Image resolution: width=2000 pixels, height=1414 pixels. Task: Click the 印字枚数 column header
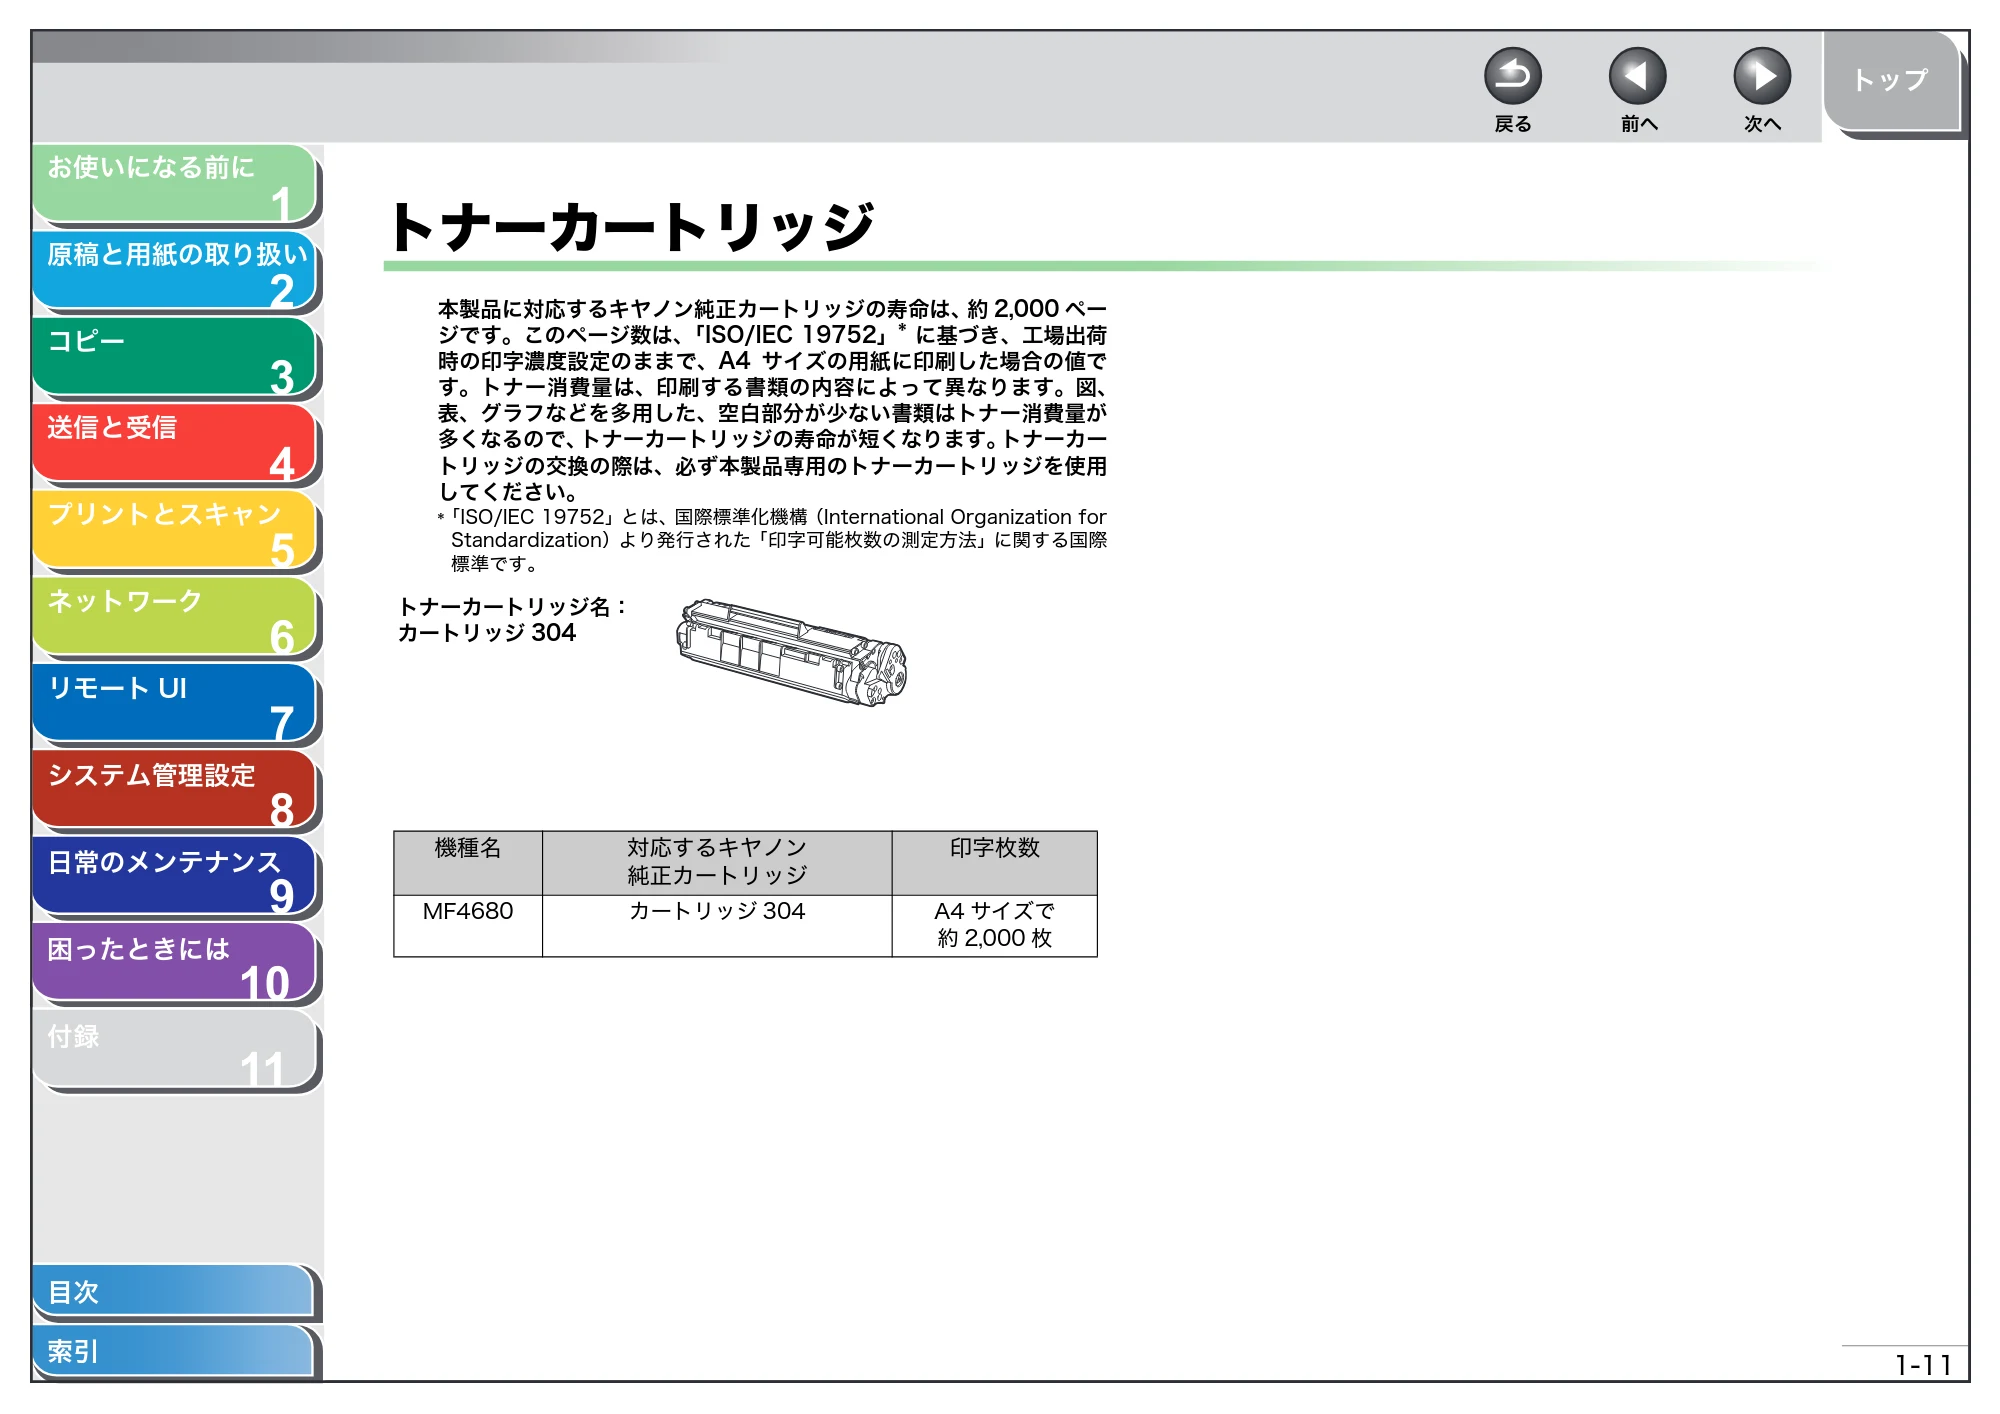pyautogui.click(x=995, y=863)
